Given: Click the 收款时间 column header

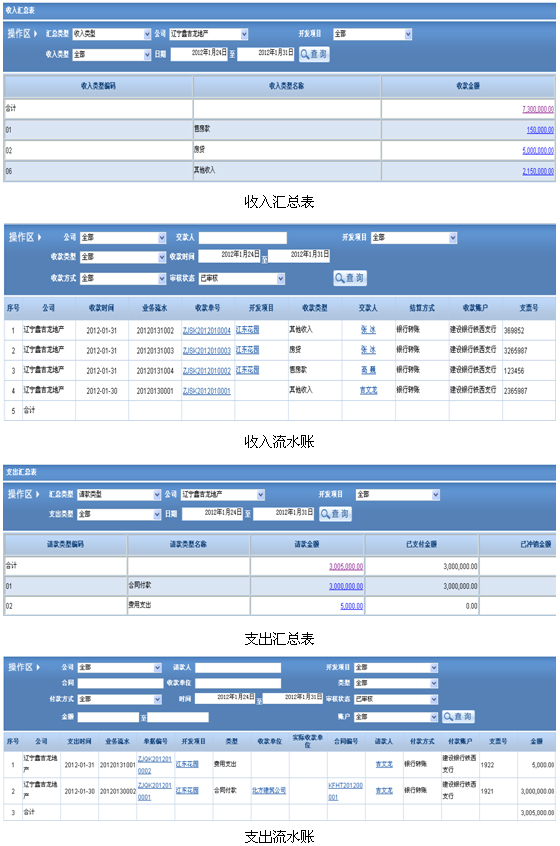Looking at the screenshot, I should (101, 308).
